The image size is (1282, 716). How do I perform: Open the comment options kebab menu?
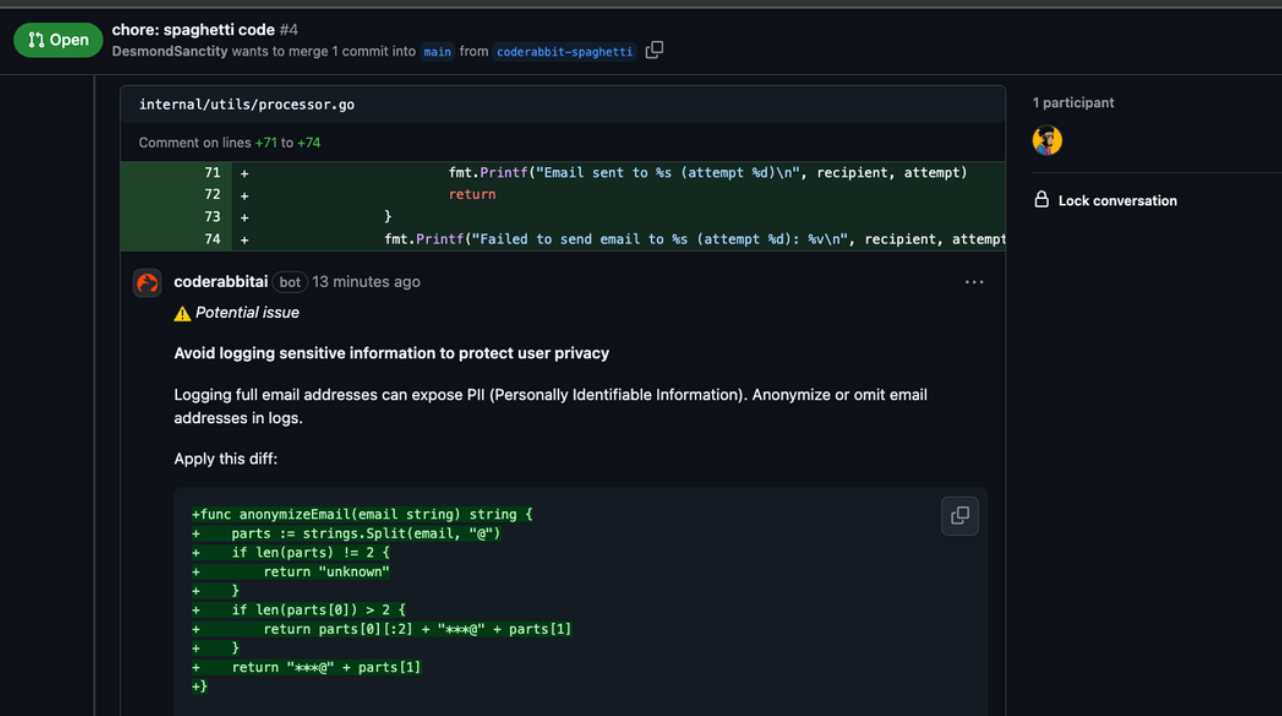tap(974, 282)
